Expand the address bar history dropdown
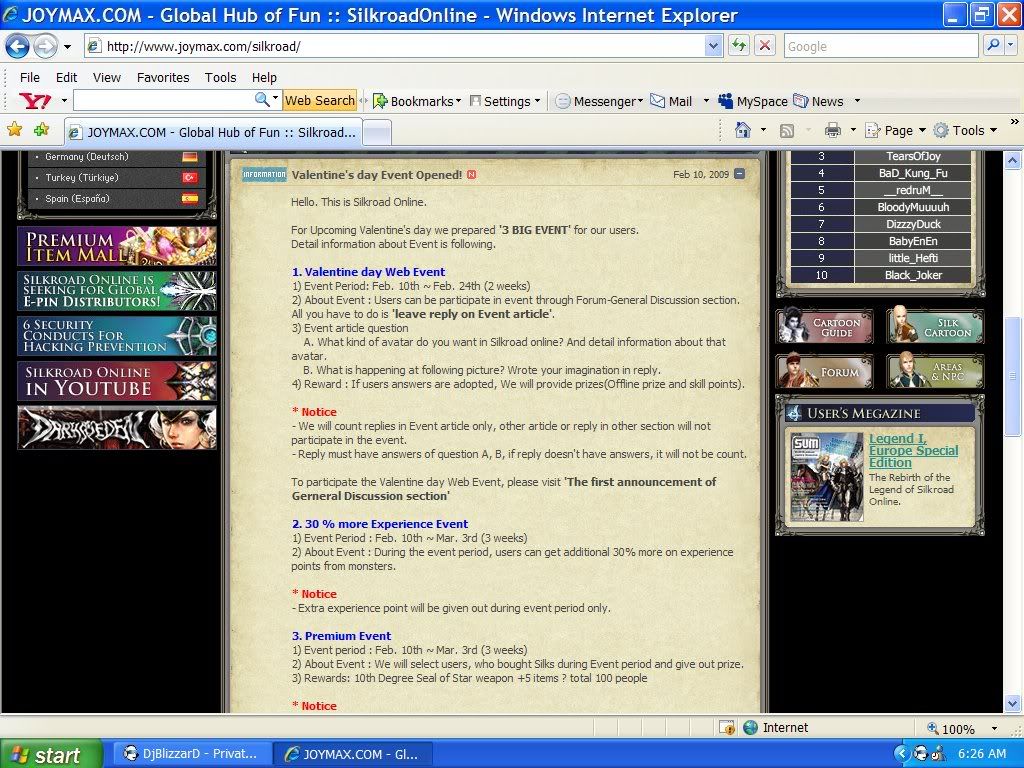 pos(713,46)
